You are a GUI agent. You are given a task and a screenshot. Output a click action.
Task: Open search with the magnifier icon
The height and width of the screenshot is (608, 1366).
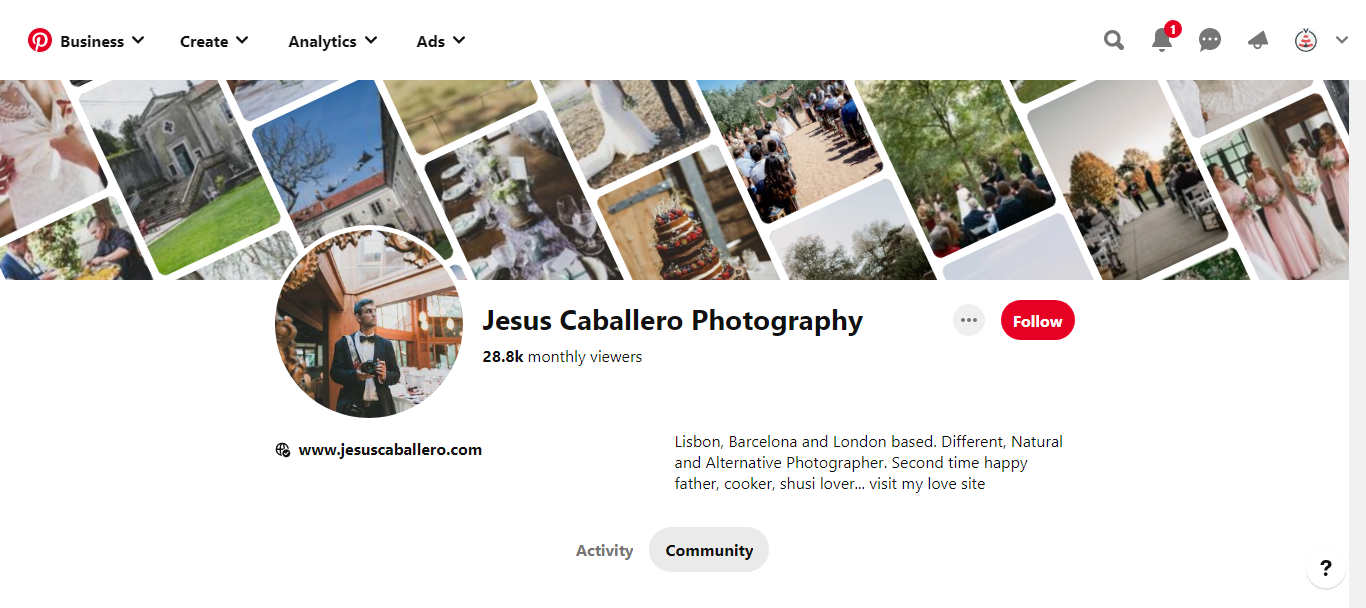click(x=1114, y=40)
